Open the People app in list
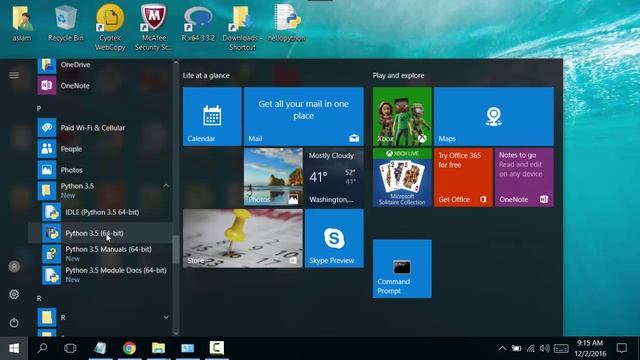Screen dimensions: 640x360 click(x=100, y=149)
